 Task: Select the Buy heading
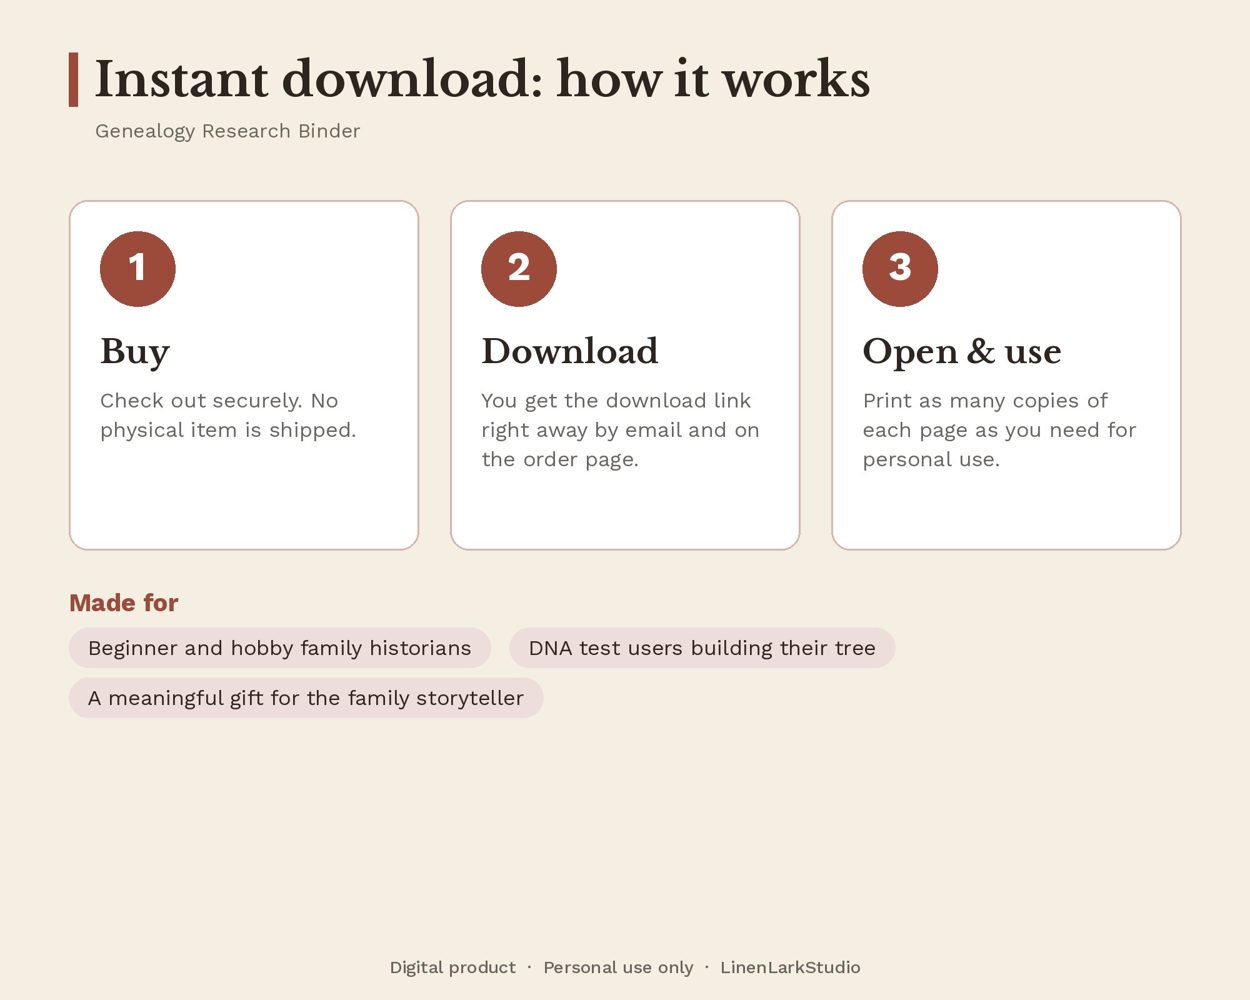135,352
